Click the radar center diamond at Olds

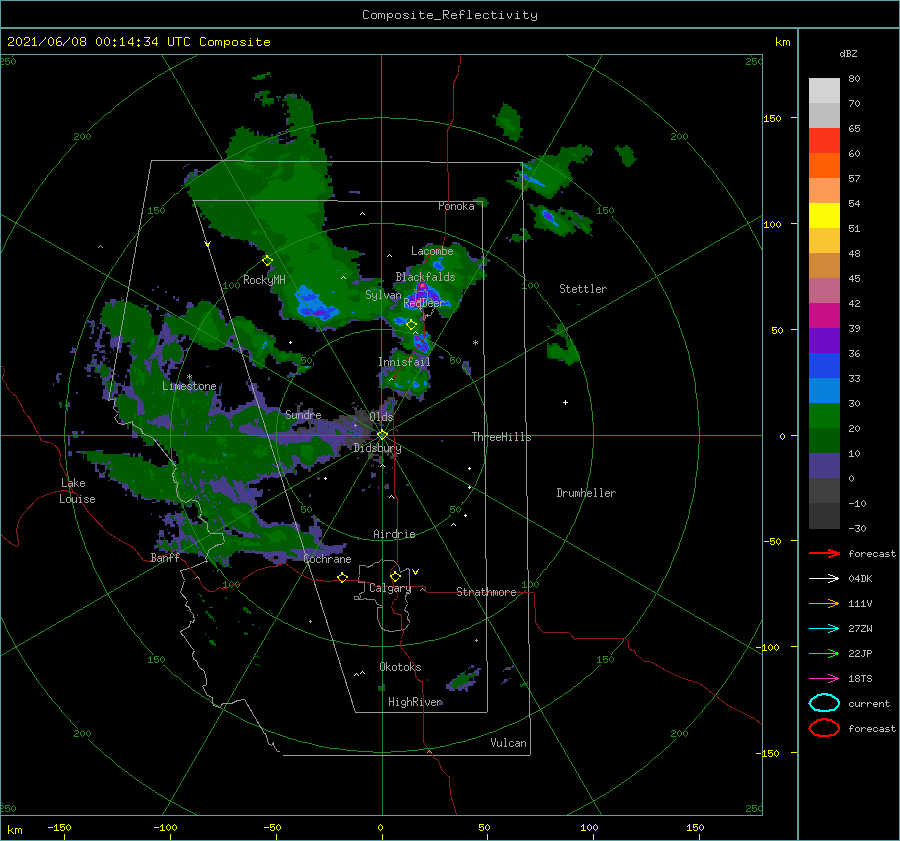click(382, 435)
